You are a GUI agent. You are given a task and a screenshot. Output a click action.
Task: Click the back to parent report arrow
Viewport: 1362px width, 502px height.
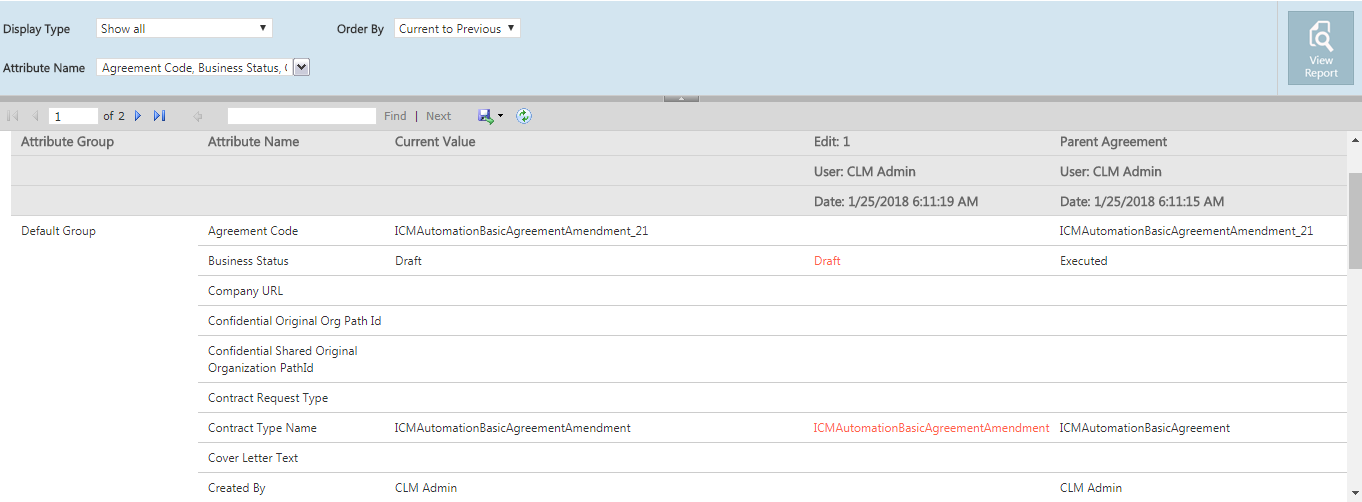(x=198, y=116)
